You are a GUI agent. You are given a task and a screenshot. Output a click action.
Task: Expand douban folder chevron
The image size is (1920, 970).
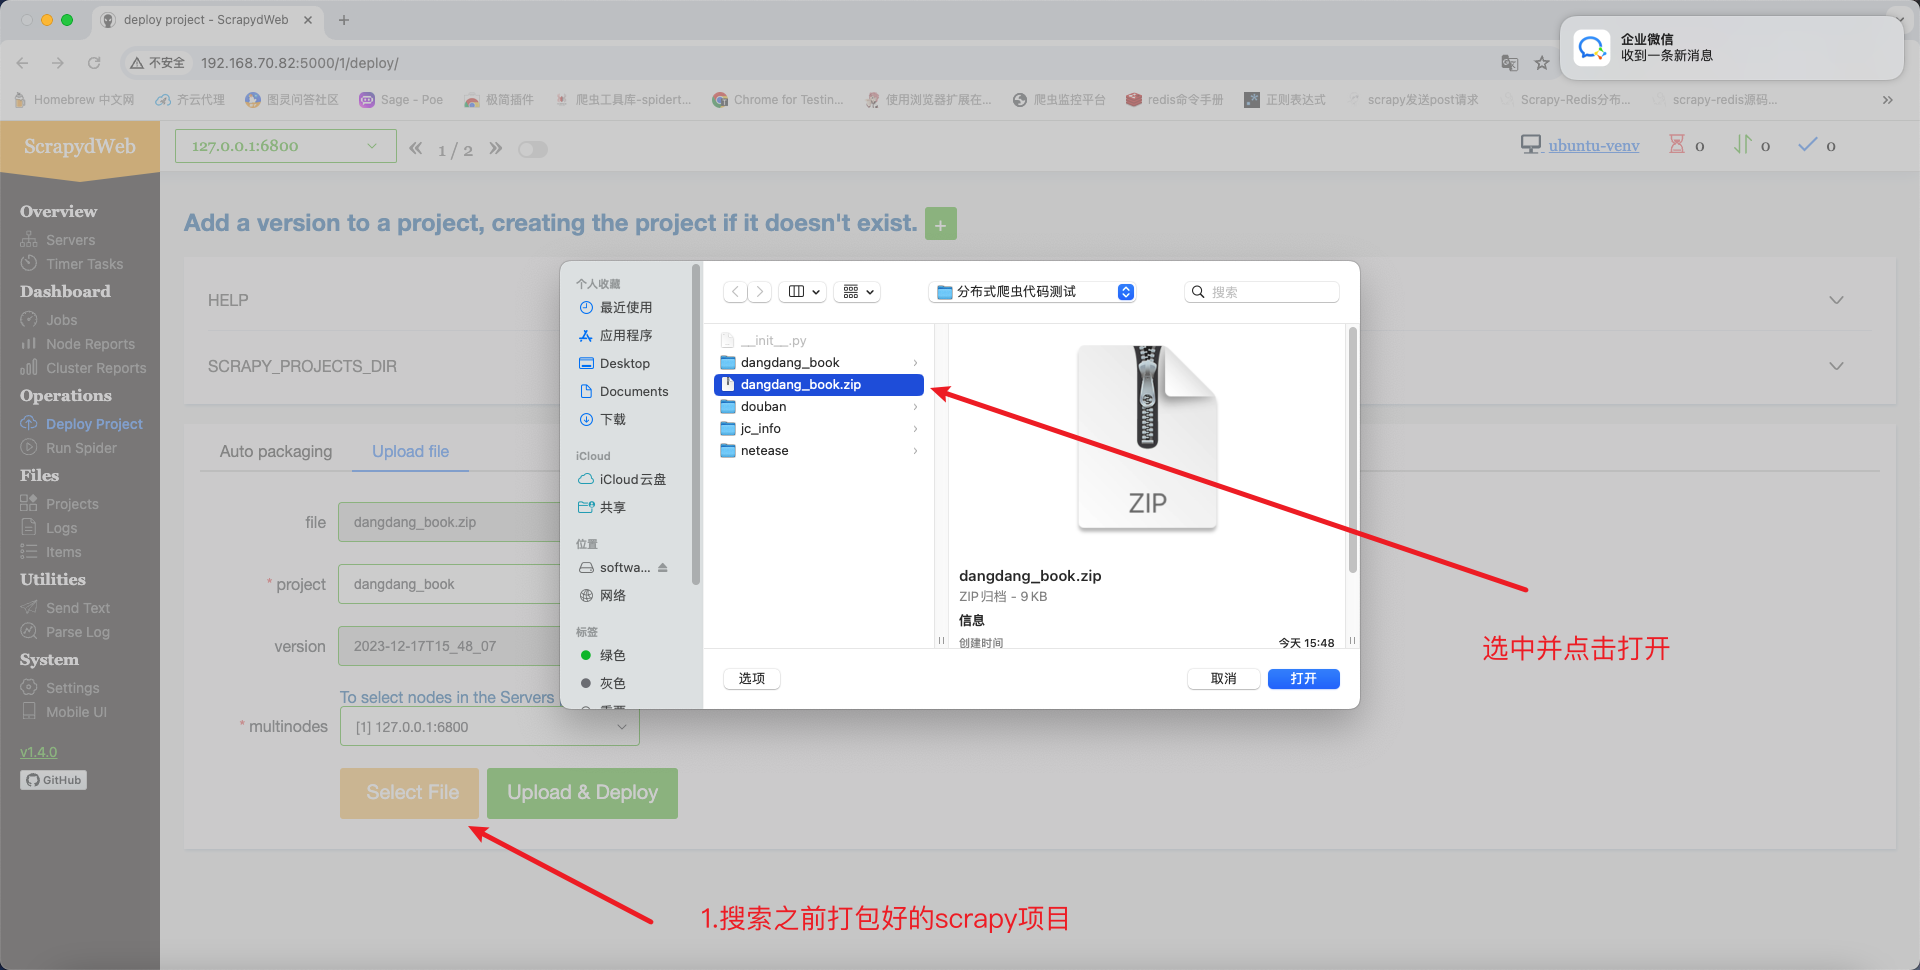915,407
